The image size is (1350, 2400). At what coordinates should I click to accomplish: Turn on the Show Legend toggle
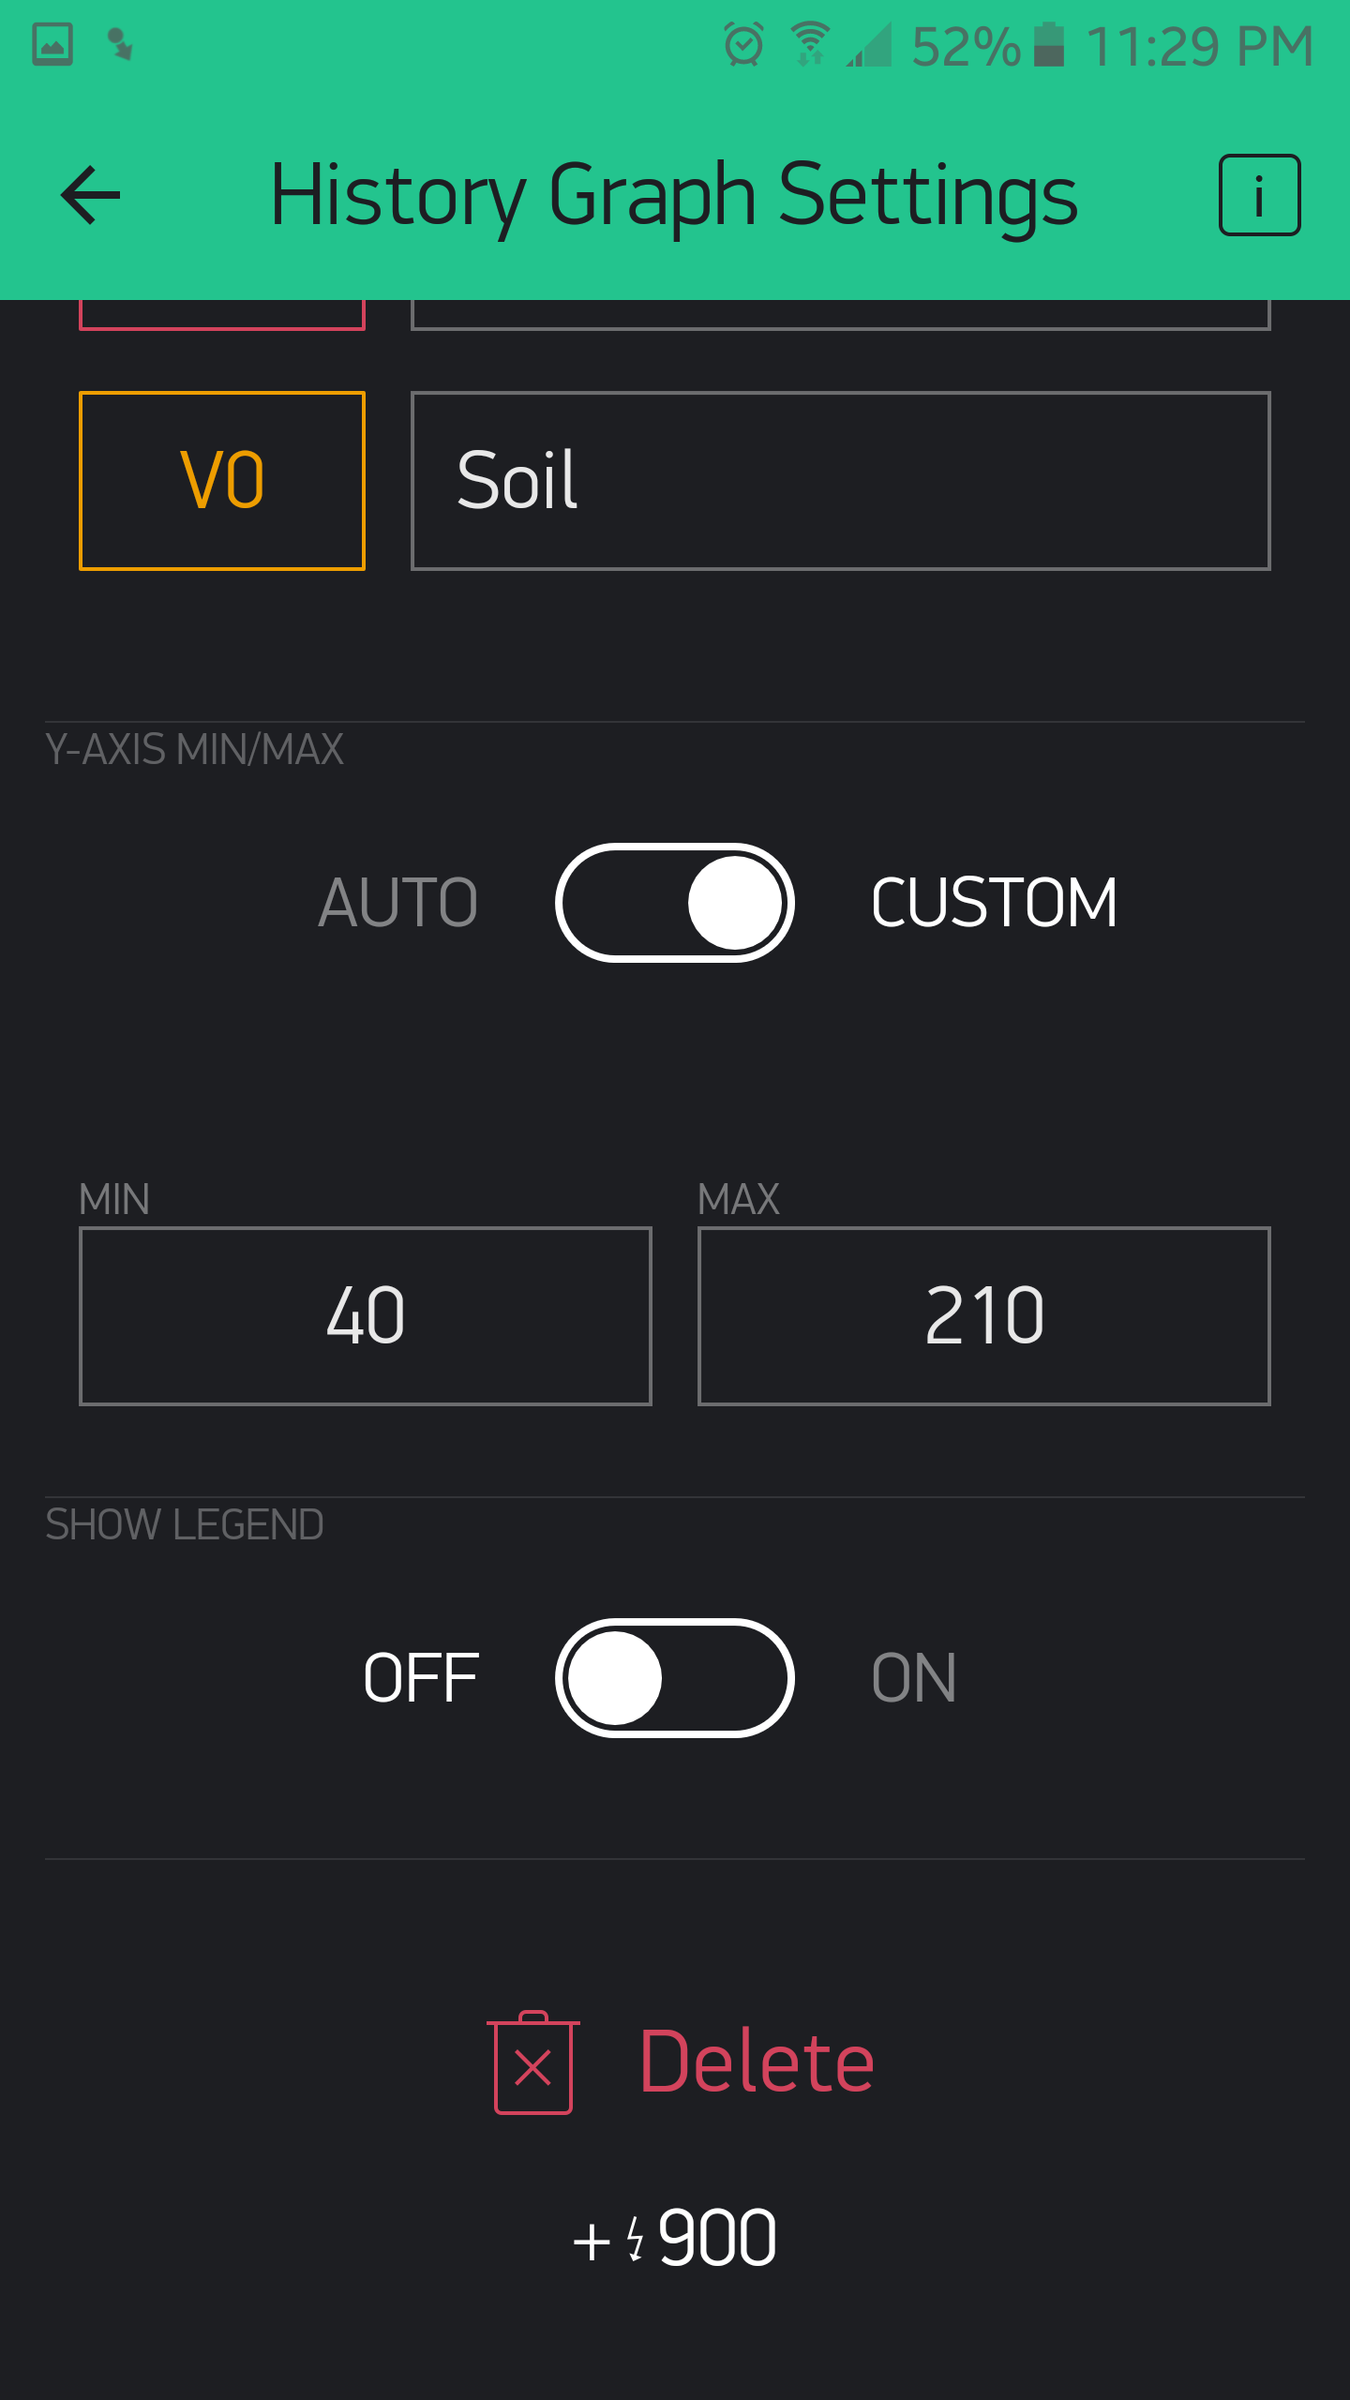(674, 1678)
